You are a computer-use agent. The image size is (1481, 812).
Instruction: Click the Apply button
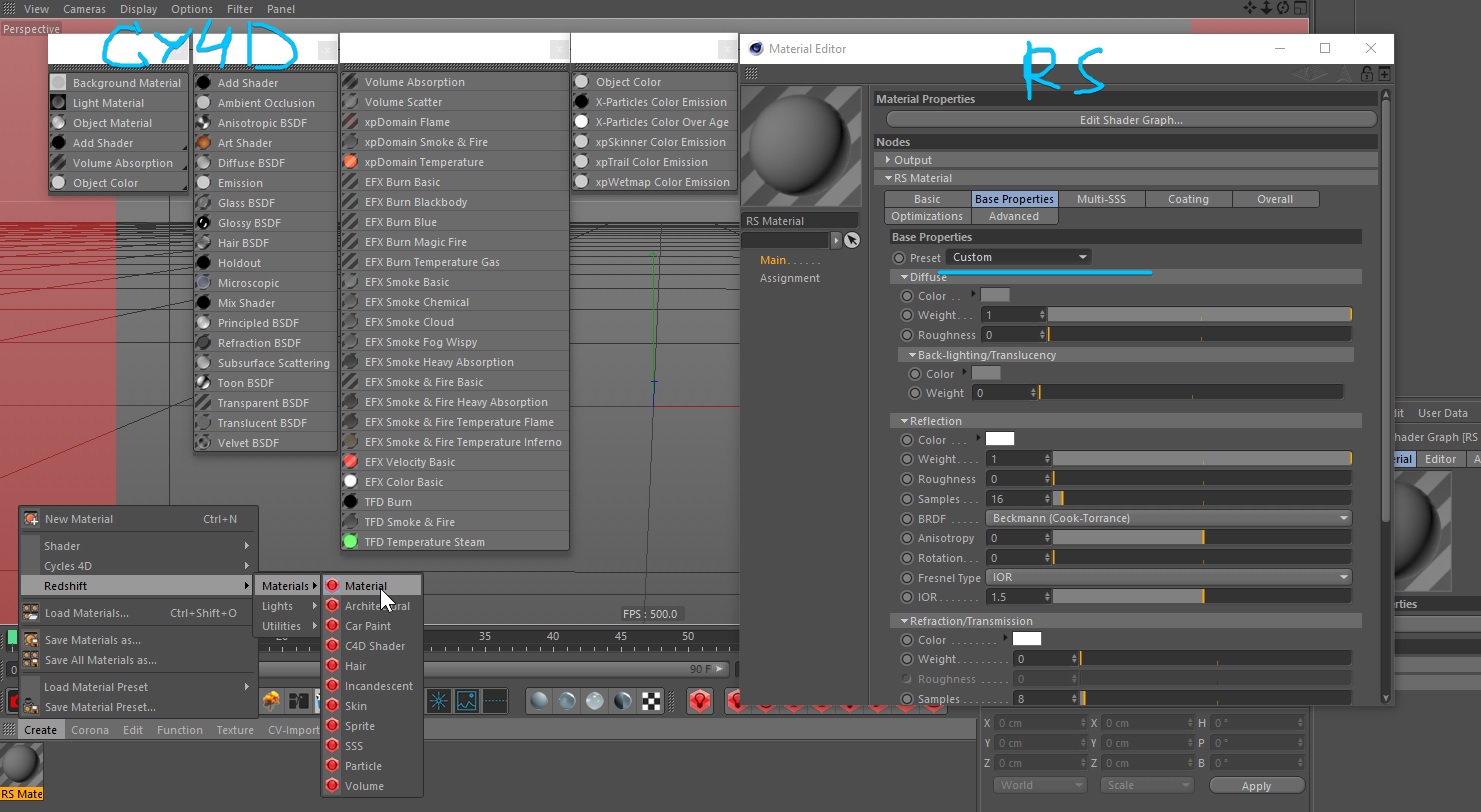1256,786
